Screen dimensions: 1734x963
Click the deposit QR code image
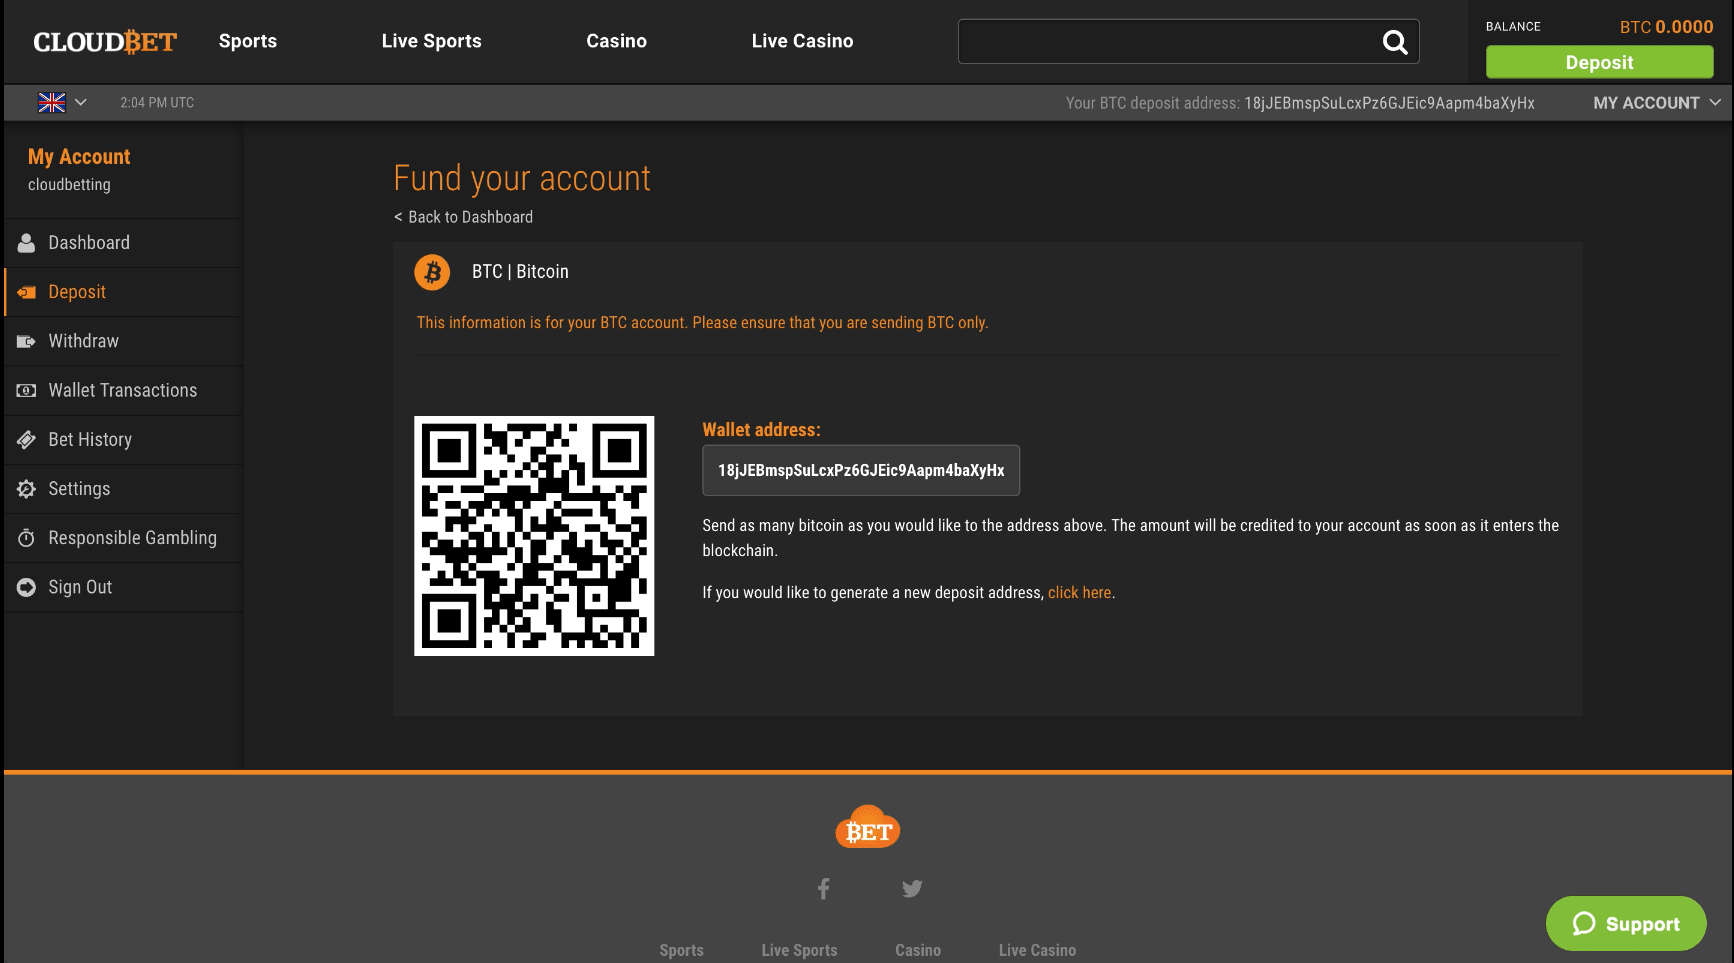pos(534,536)
